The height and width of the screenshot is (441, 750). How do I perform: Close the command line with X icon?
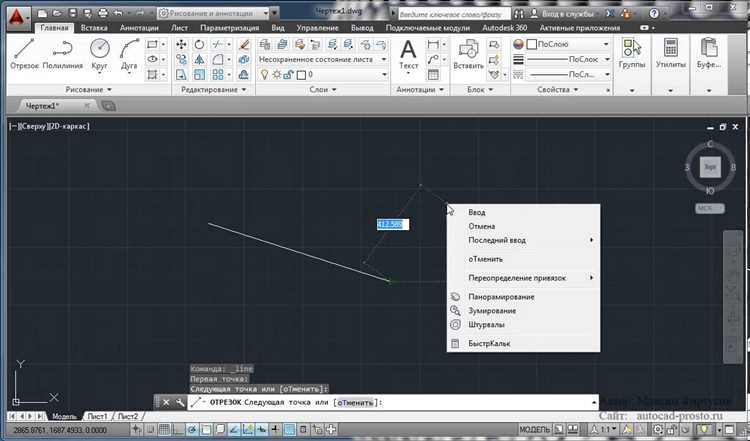pyautogui.click(x=166, y=402)
